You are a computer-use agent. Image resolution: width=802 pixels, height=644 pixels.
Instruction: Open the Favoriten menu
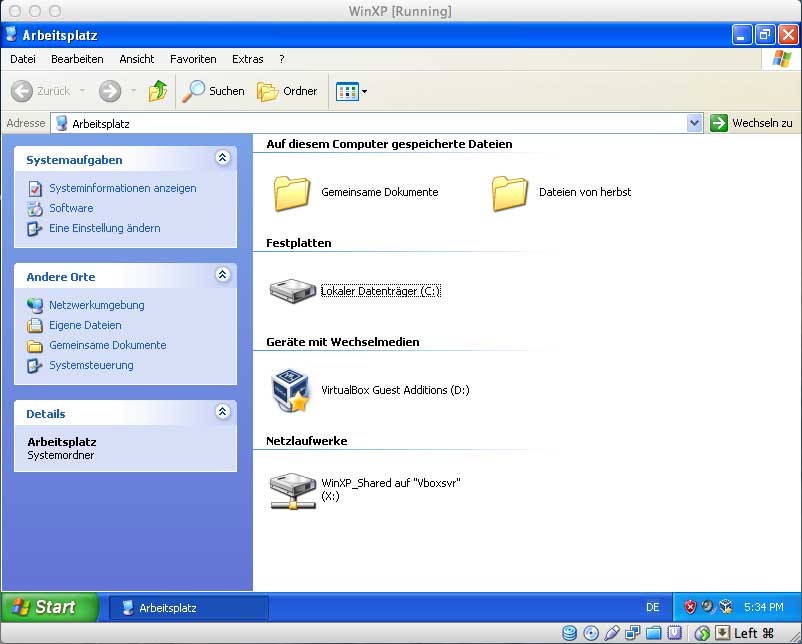193,59
